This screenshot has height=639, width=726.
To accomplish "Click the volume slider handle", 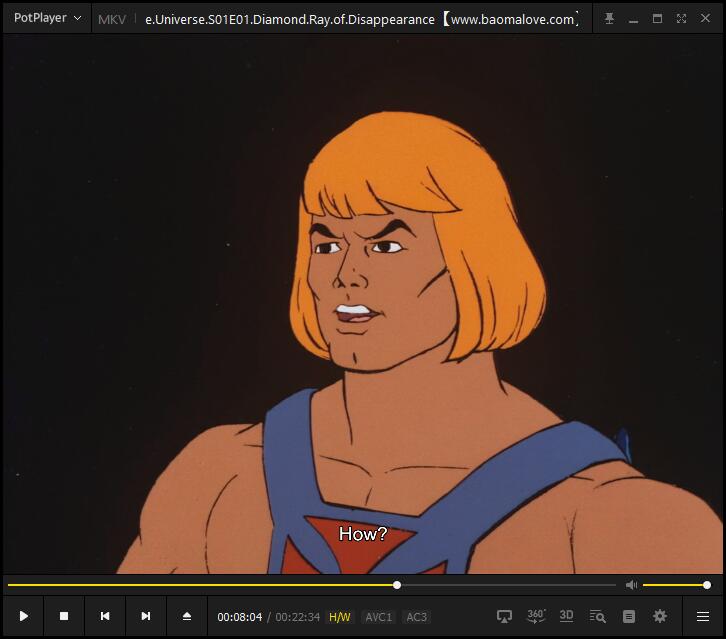I will click(707, 585).
